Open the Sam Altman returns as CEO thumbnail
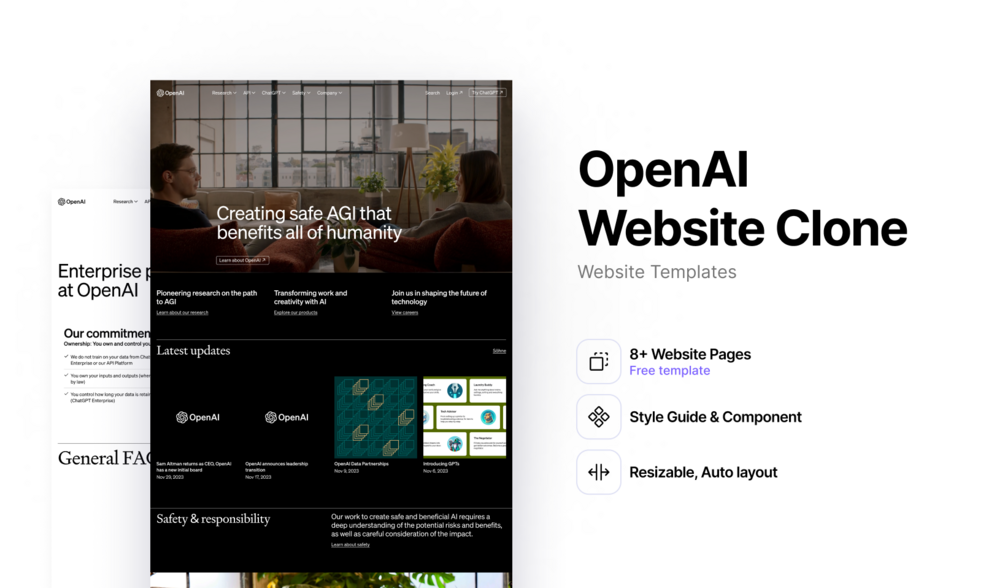Viewport: 1005px width, 588px height. [x=197, y=417]
